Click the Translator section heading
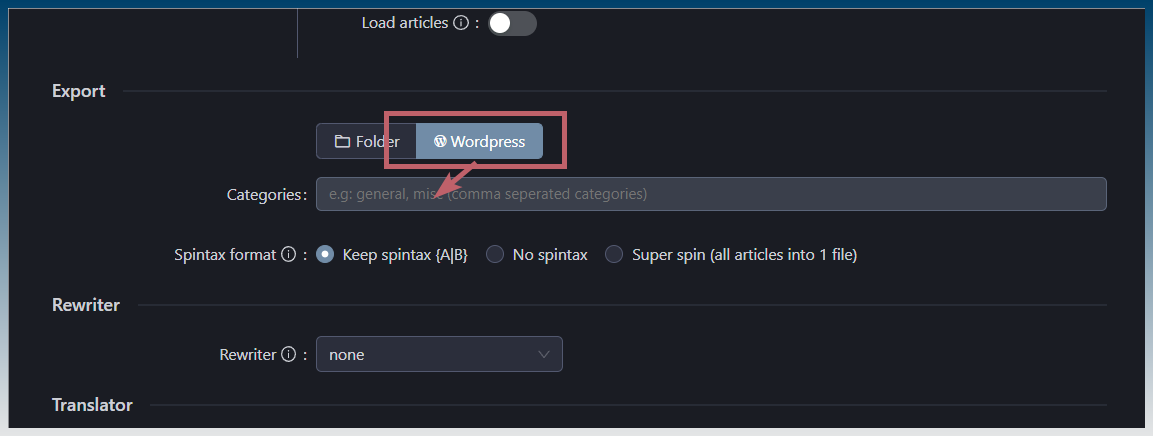This screenshot has height=436, width=1153. coord(92,405)
